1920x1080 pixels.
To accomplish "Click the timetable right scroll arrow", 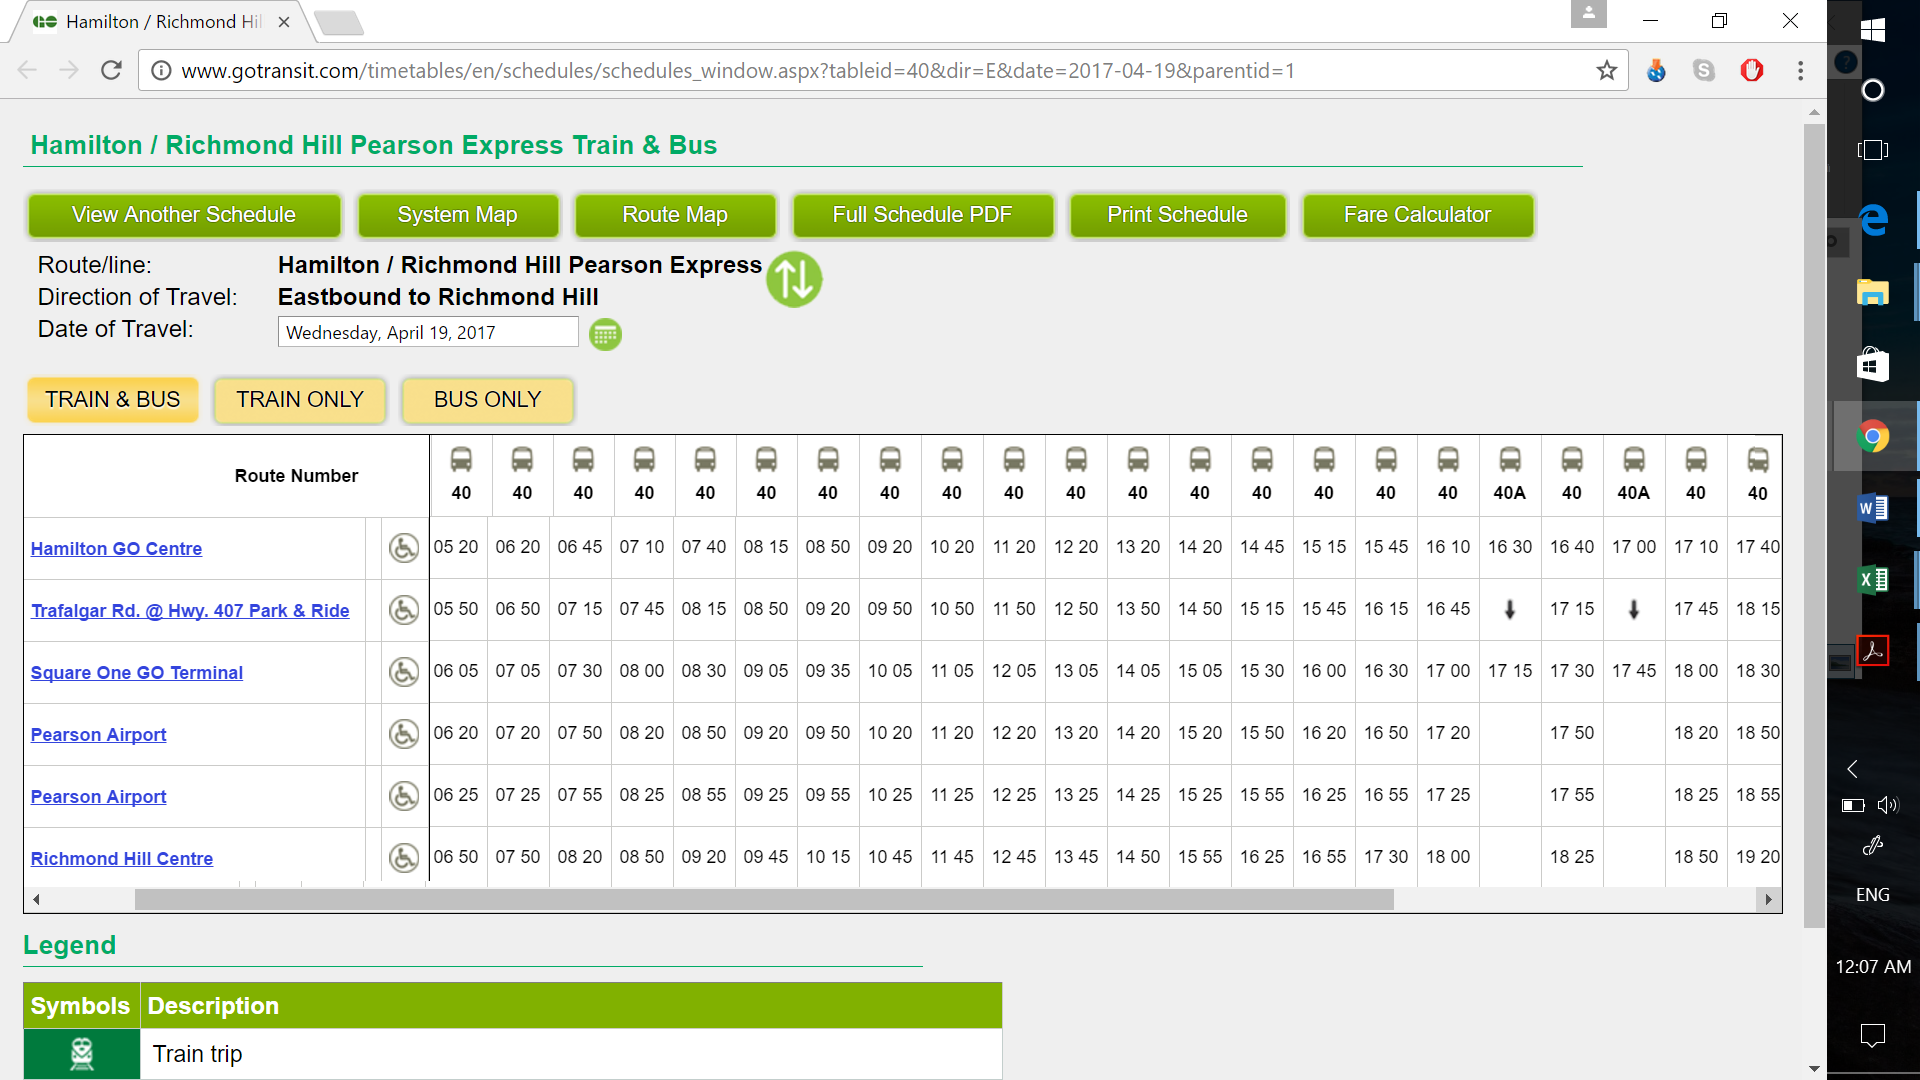I will pyautogui.click(x=1768, y=899).
